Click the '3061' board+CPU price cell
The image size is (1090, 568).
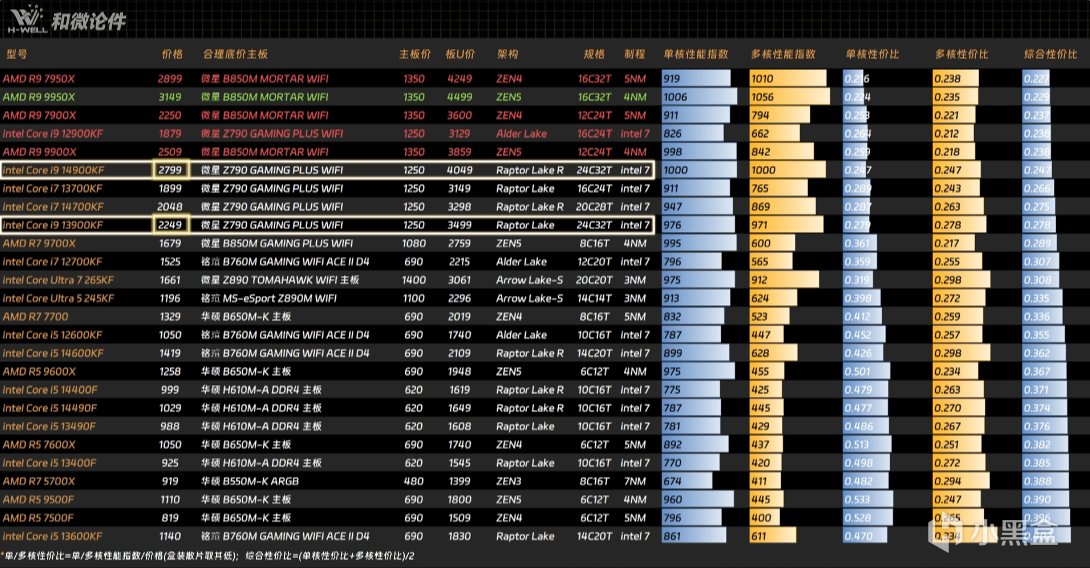coord(459,280)
